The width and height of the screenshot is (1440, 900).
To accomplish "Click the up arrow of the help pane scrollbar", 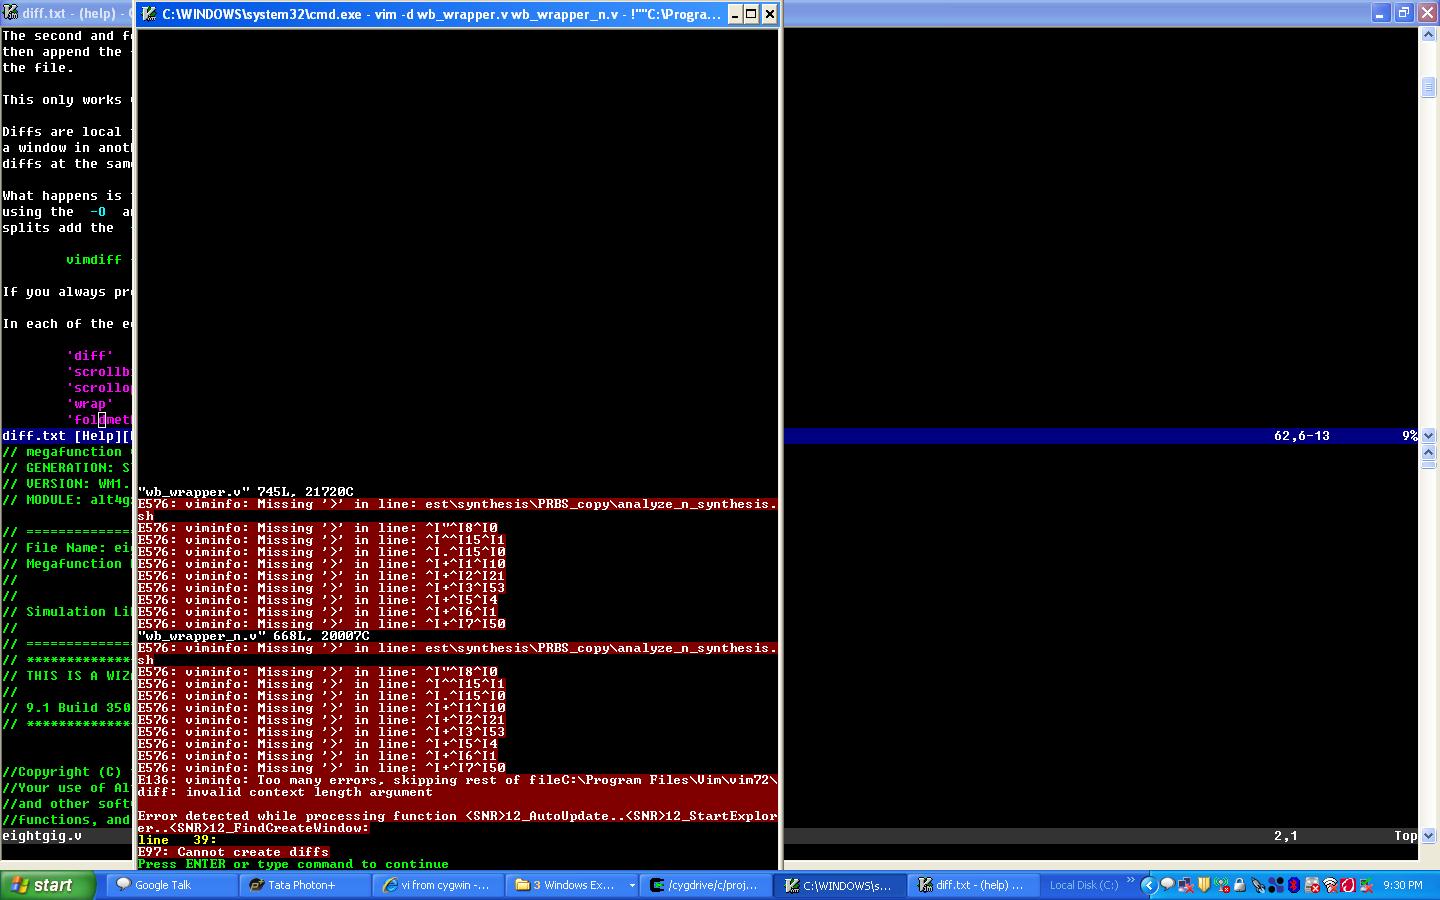I will coord(1428,36).
